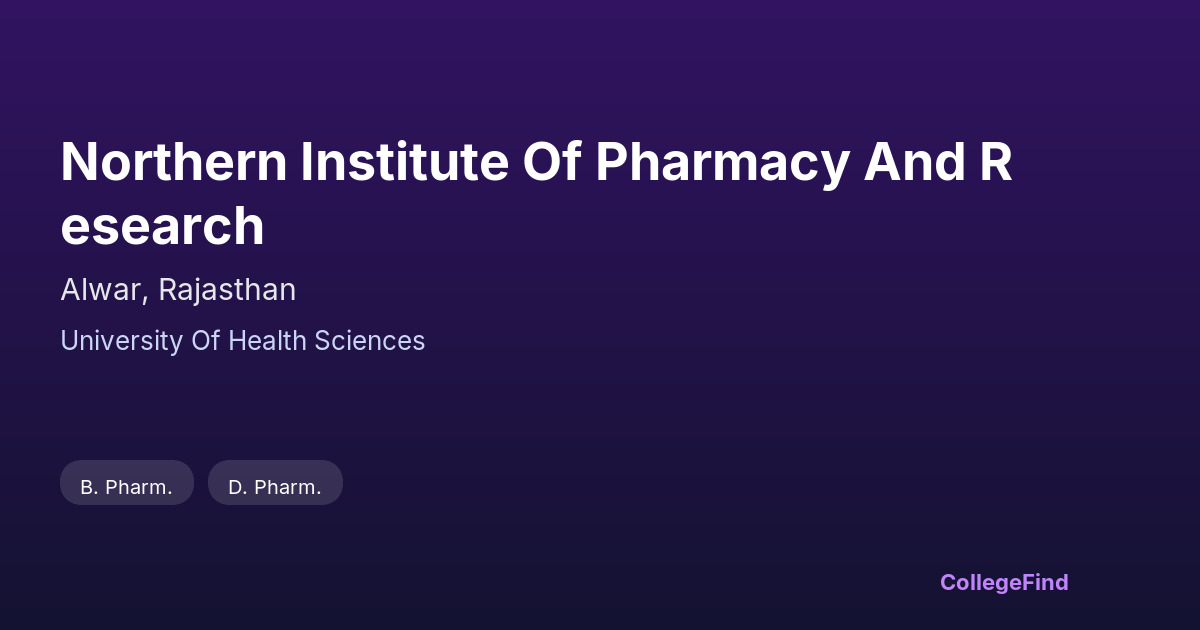Click the letter R ending the heading's first line

(996, 162)
